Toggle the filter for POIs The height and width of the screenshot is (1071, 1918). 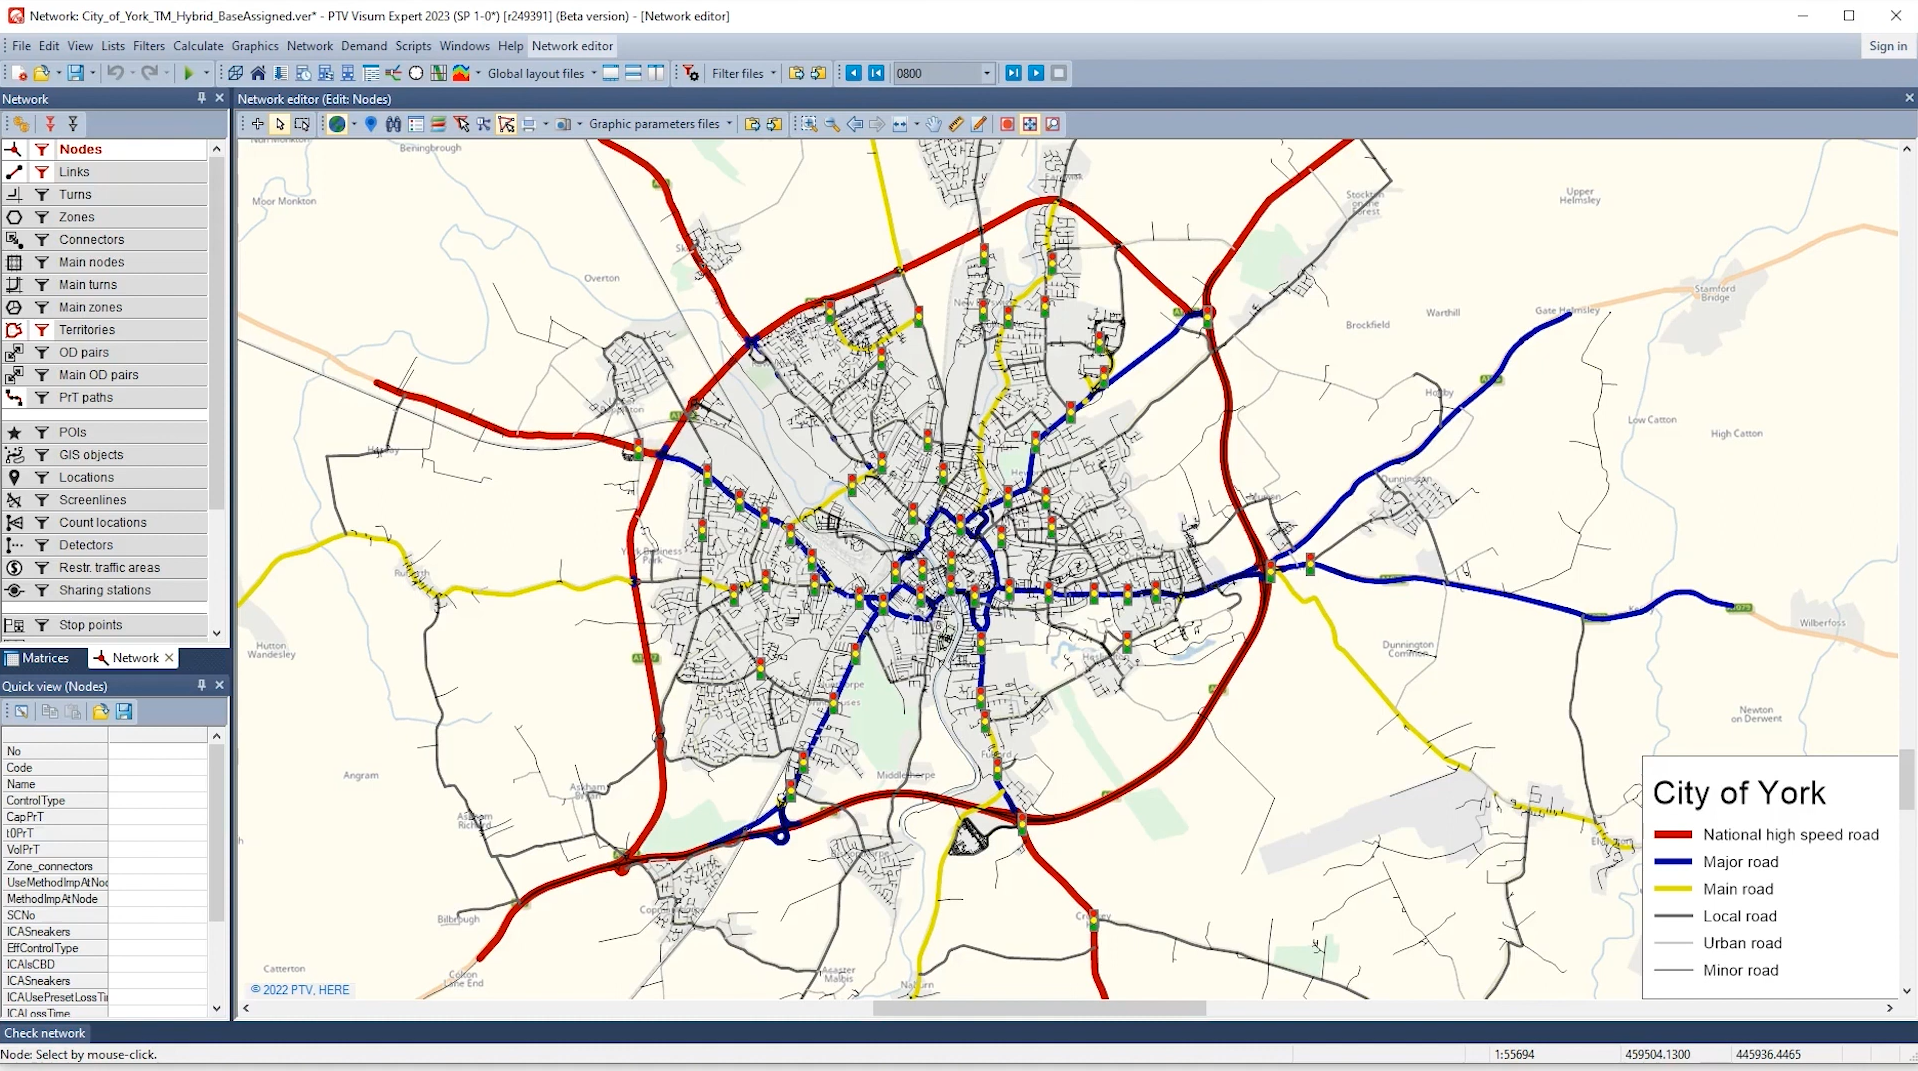pos(42,432)
